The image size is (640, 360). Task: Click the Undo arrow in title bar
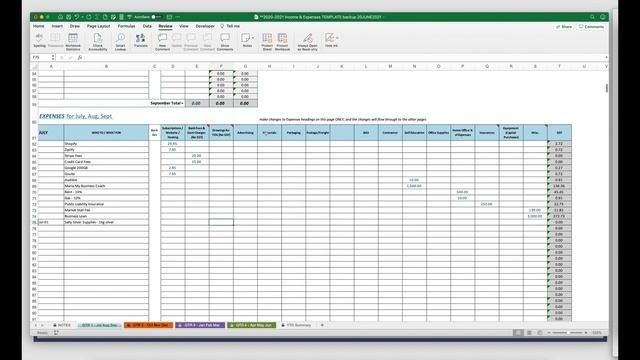click(x=77, y=17)
